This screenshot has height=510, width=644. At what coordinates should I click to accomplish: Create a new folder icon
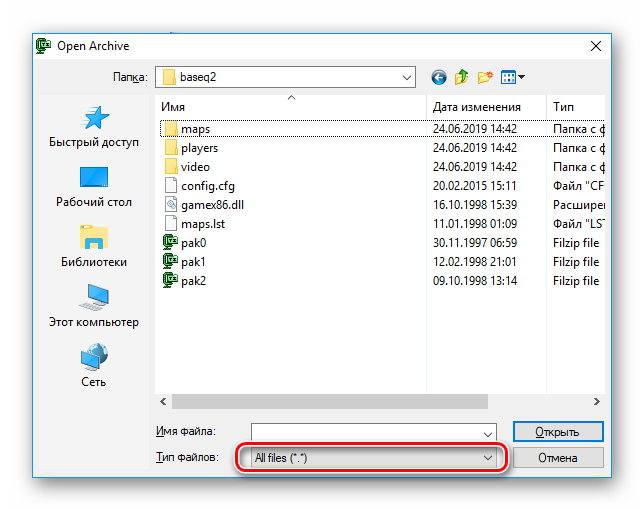coord(485,77)
